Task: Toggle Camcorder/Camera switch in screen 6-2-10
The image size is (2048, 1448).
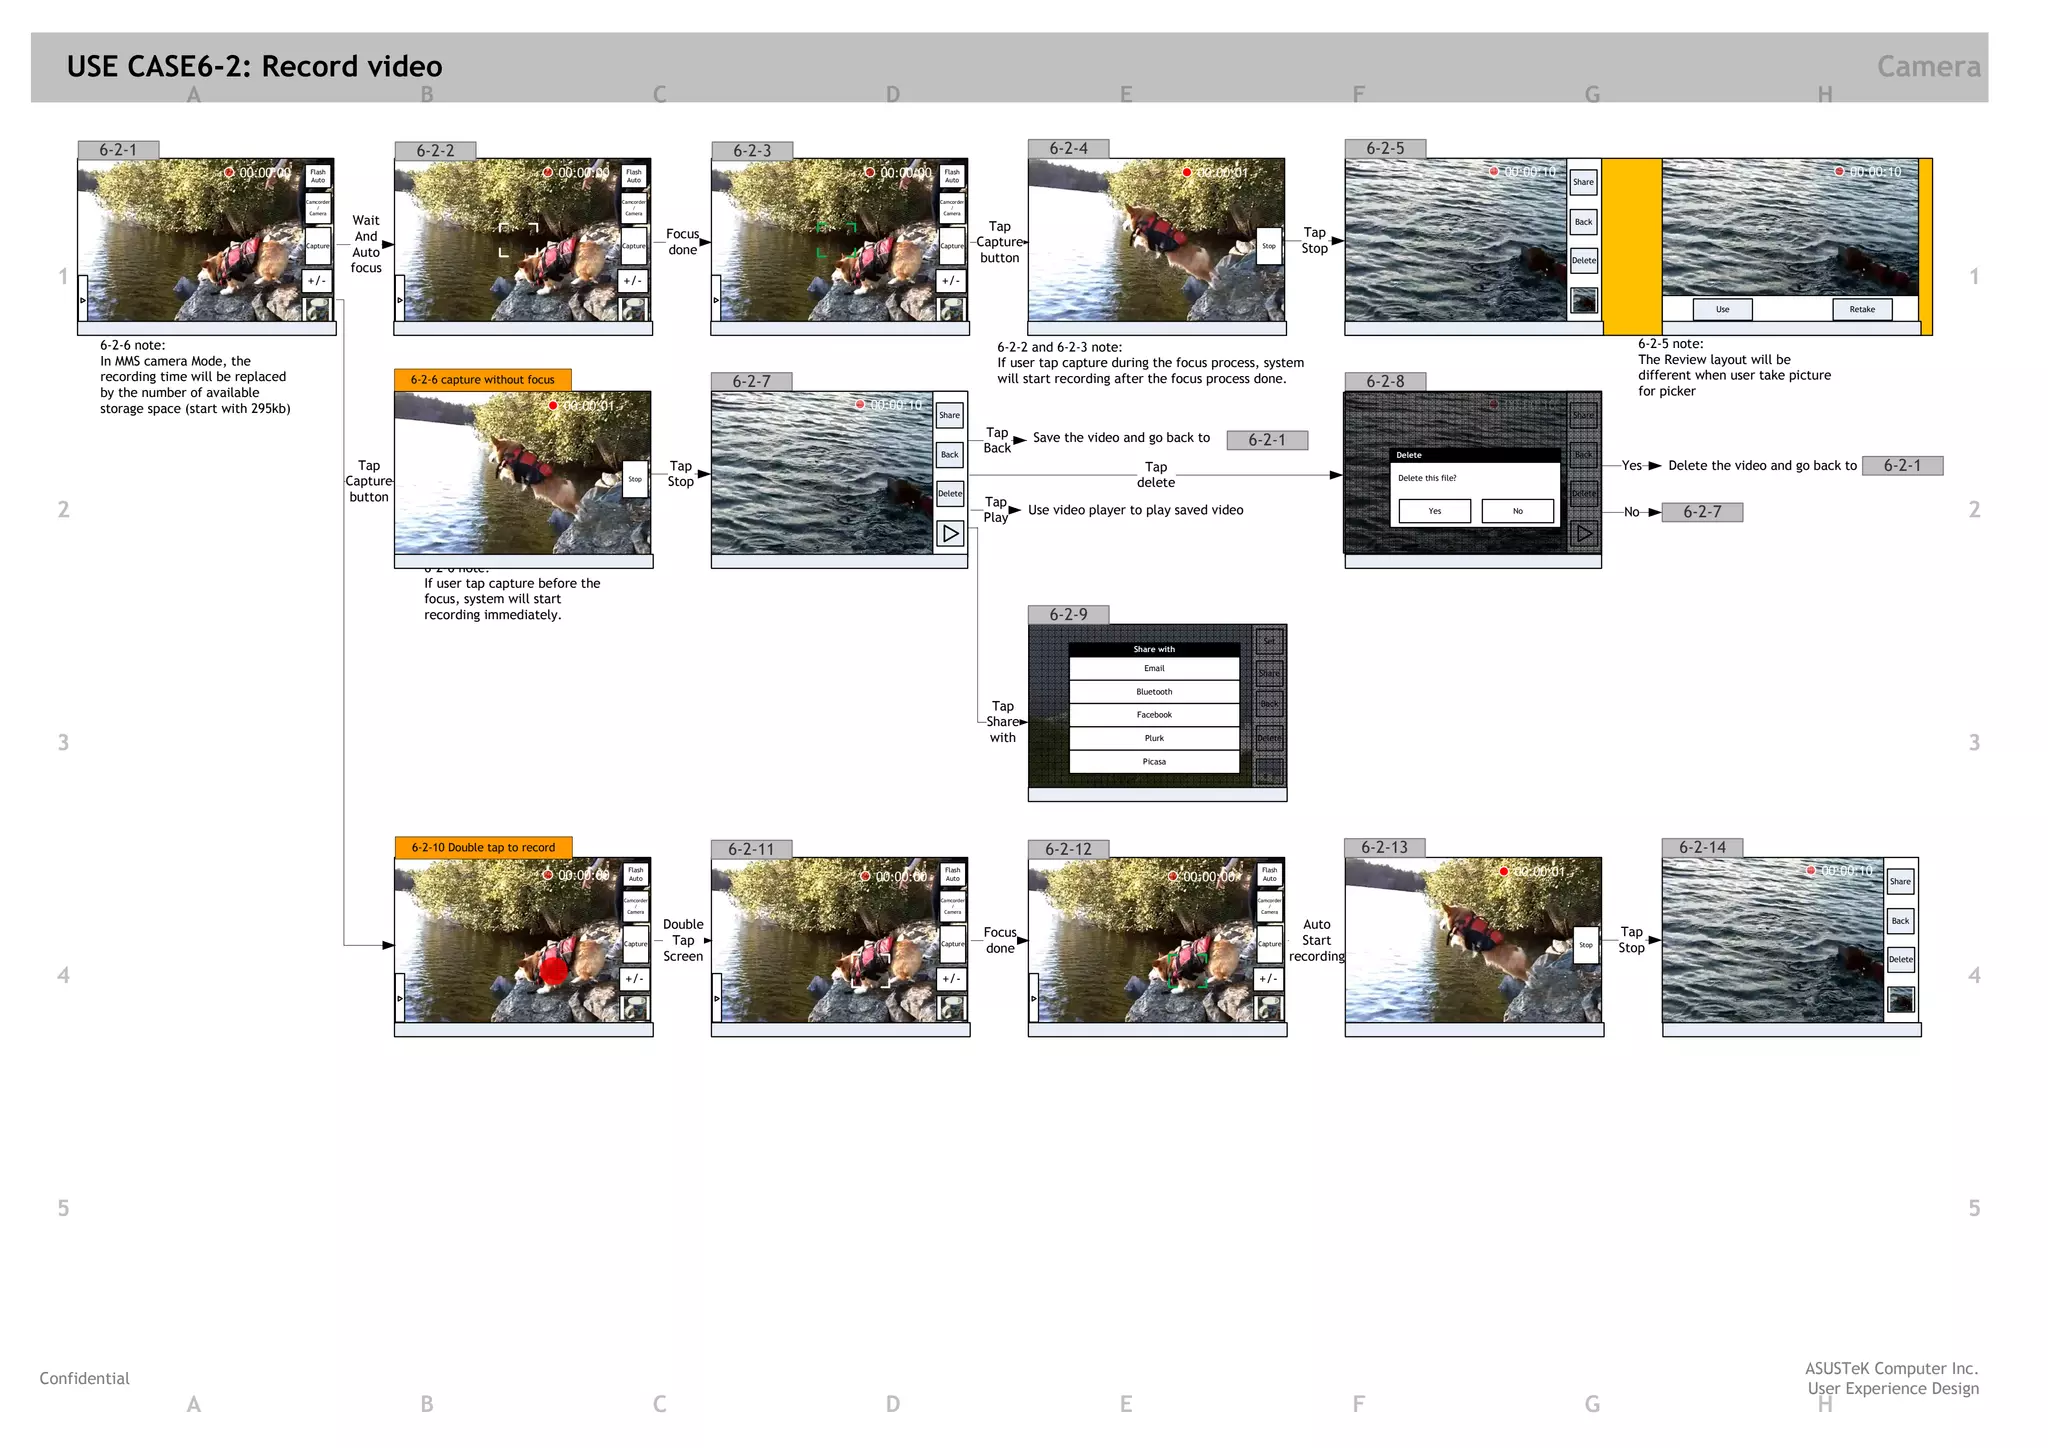Action: (x=635, y=906)
